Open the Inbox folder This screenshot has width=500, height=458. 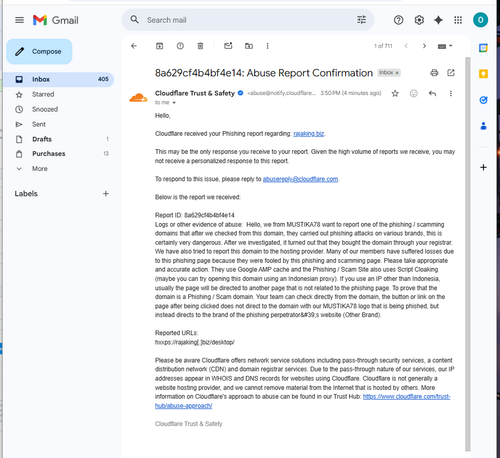point(59,79)
